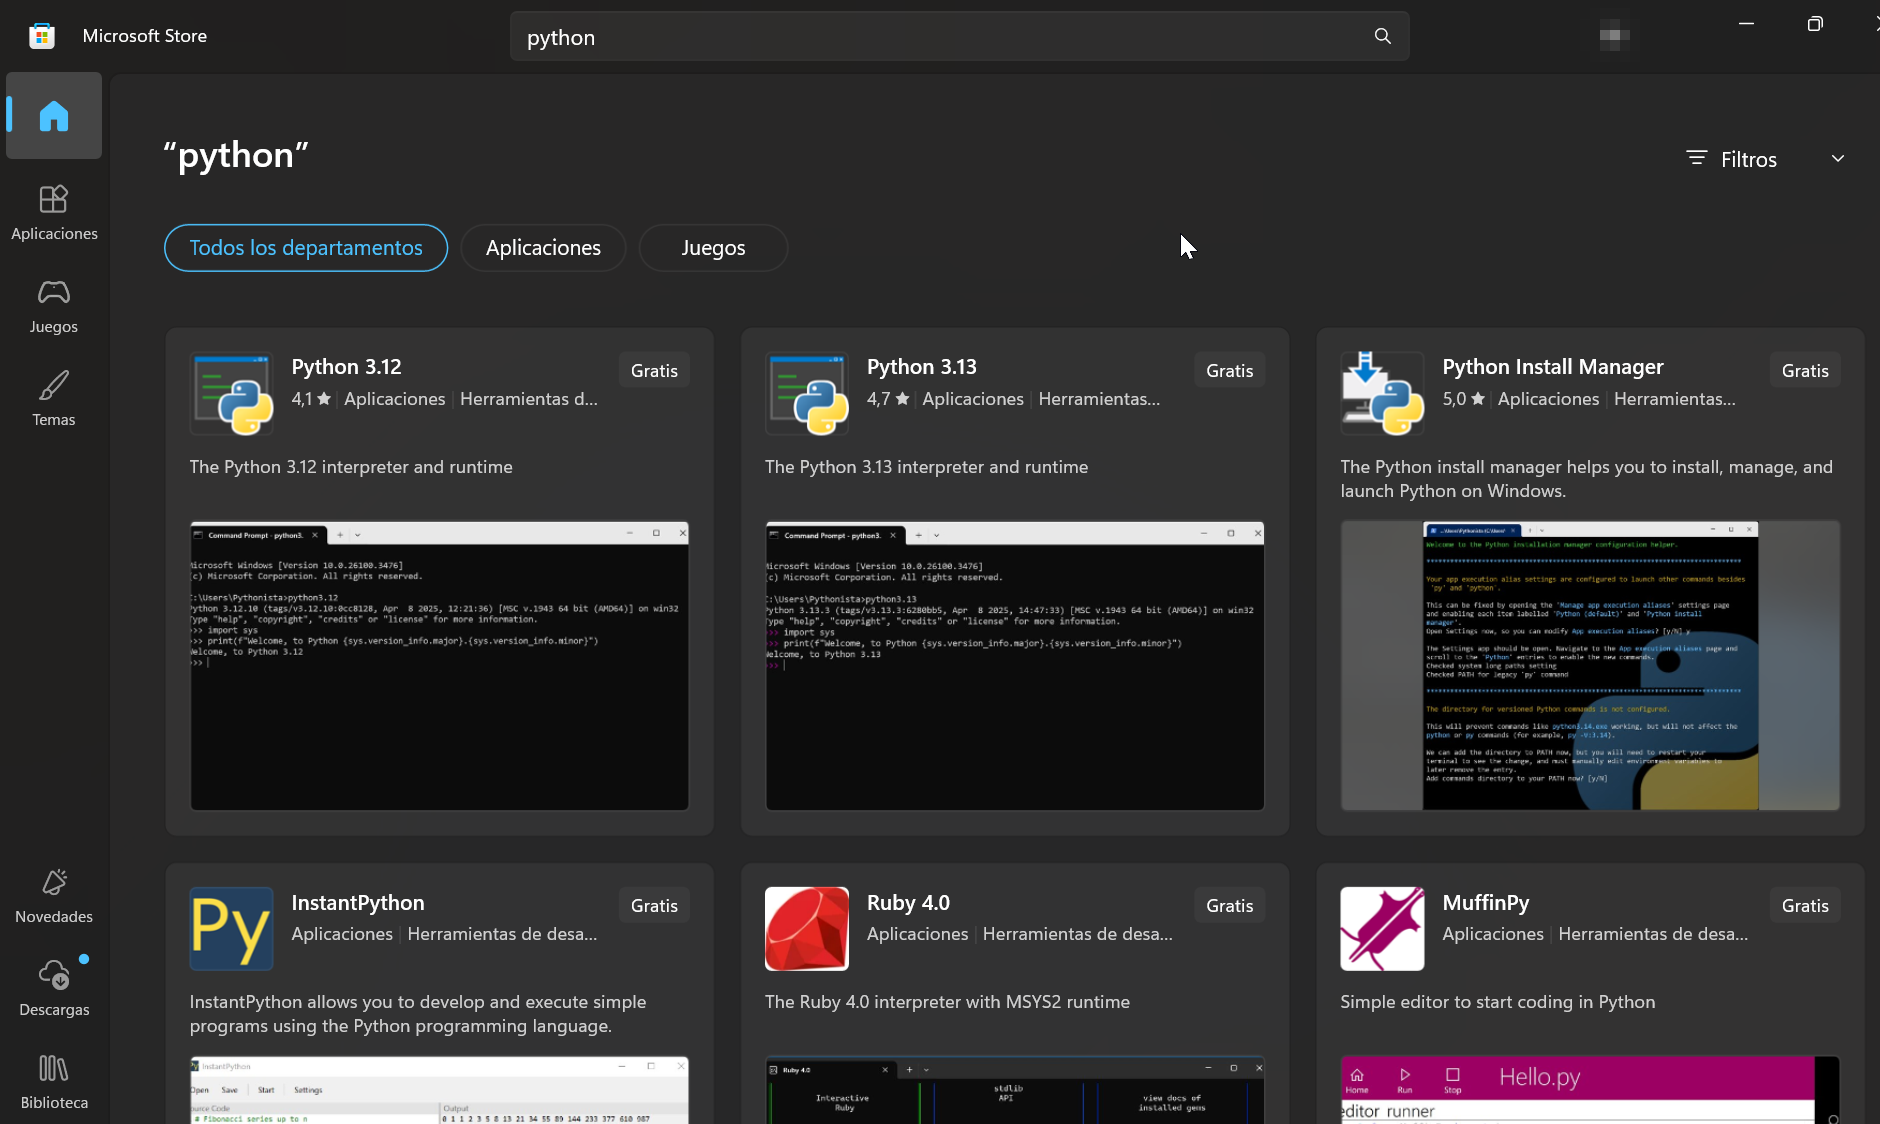Open Descargas in the sidebar
Viewport: 1880px width, 1124px height.
tap(54, 989)
